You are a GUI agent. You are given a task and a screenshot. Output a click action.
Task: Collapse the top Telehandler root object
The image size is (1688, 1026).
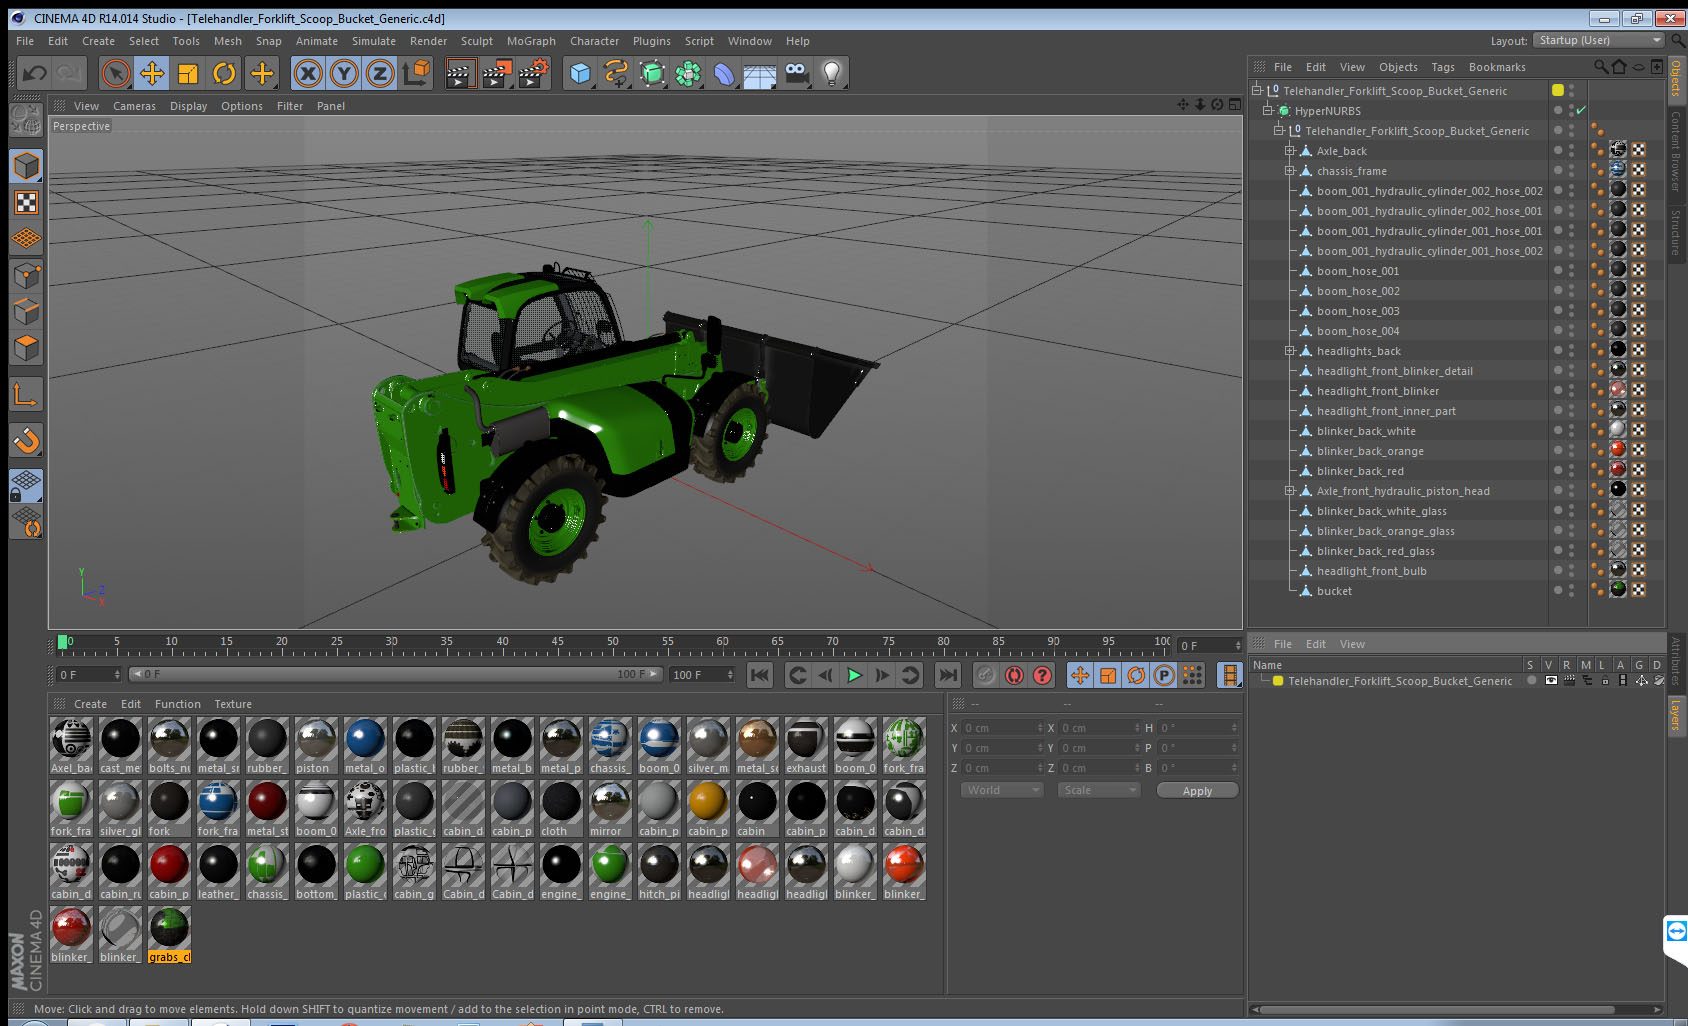1257,90
